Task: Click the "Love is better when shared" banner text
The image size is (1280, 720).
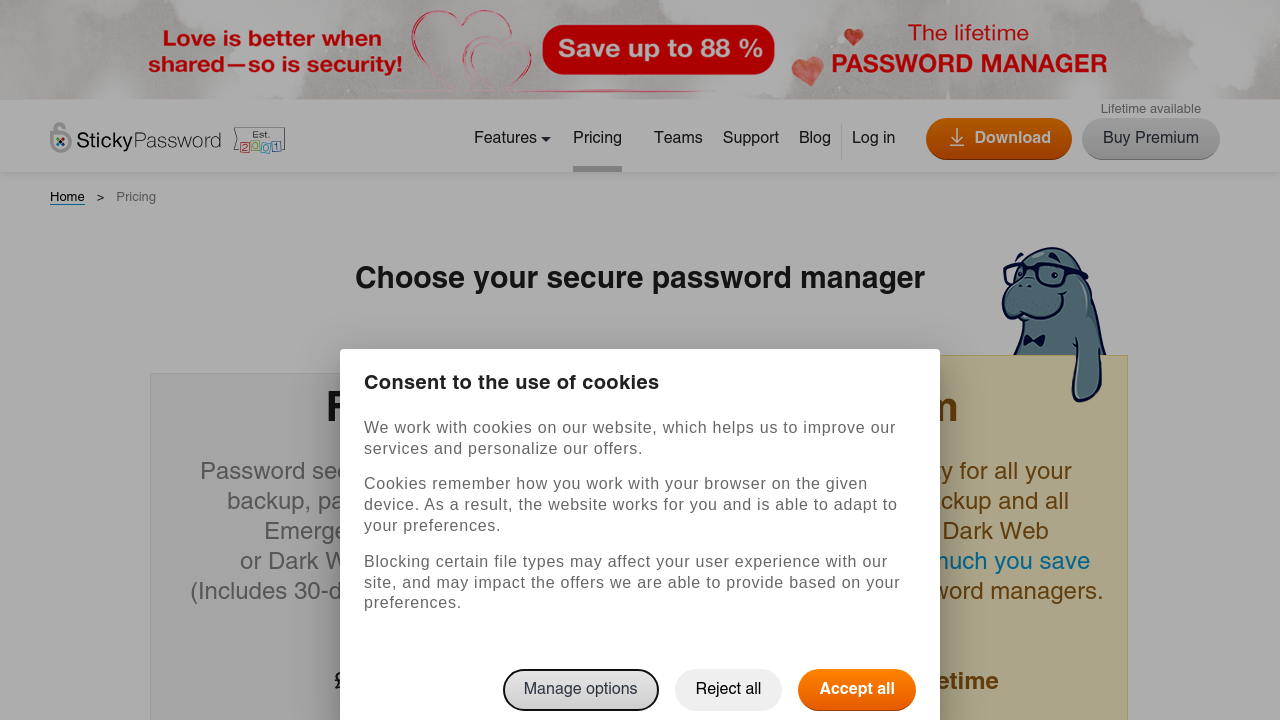Action: coord(275,52)
